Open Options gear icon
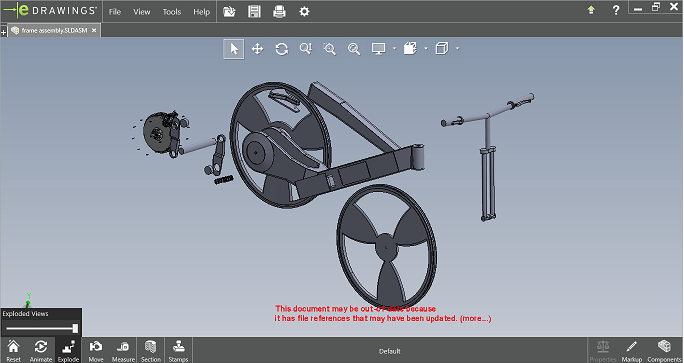Viewport: 684px width, 363px height. pos(304,12)
